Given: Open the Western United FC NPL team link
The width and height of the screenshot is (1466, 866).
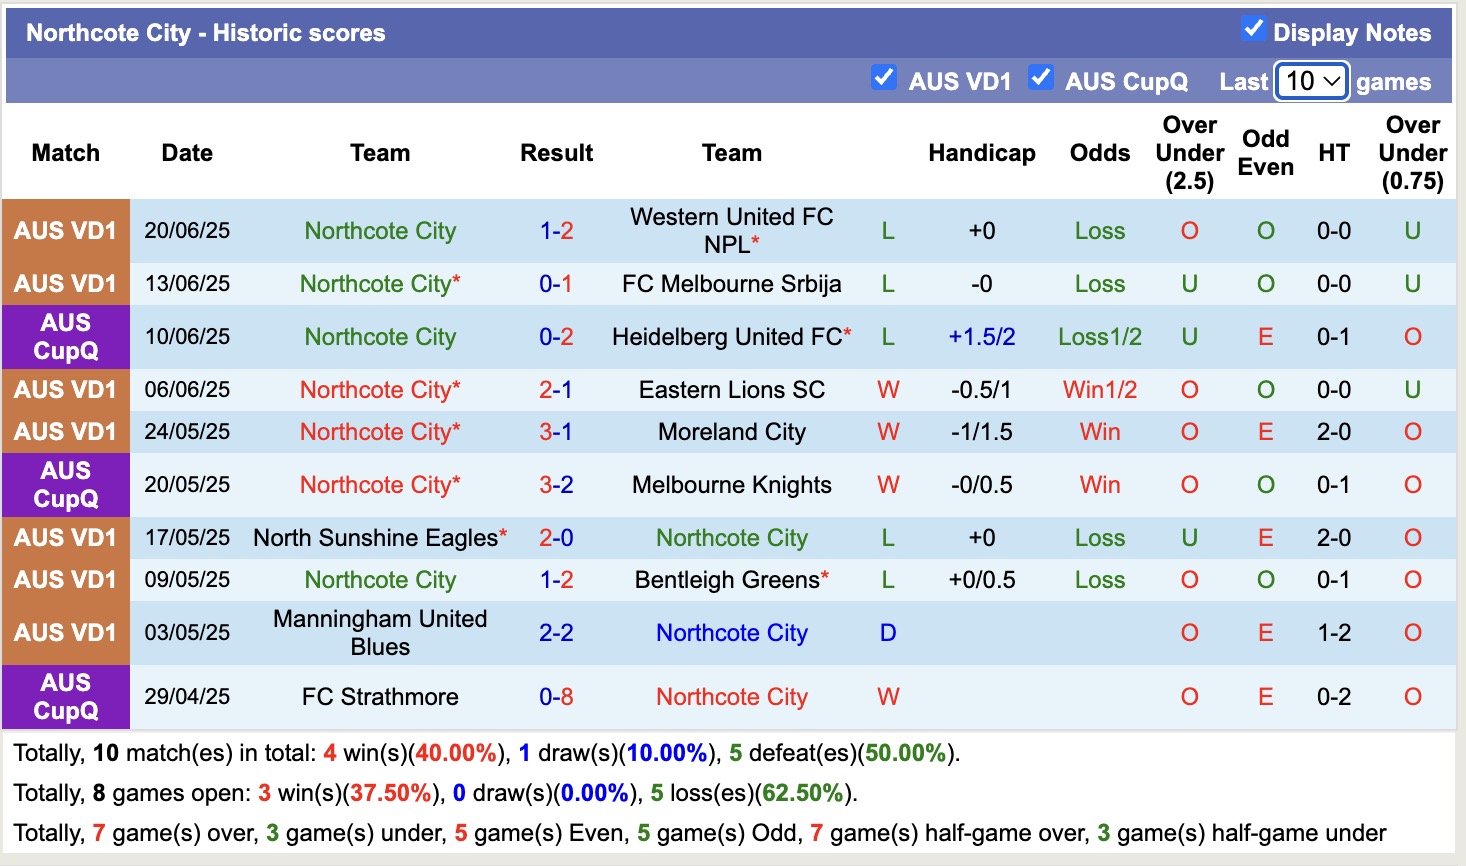Looking at the screenshot, I should click(x=732, y=231).
